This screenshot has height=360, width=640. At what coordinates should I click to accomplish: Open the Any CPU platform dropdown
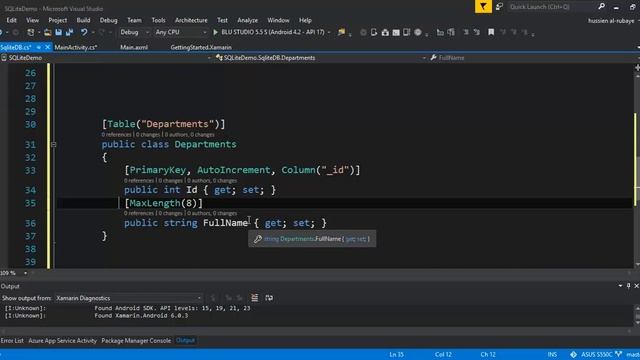181,32
